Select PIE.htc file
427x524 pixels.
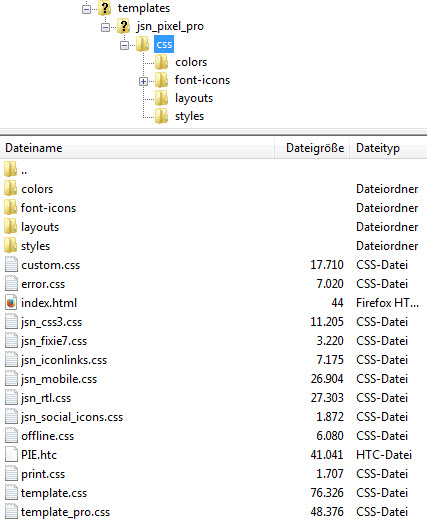coord(39,455)
